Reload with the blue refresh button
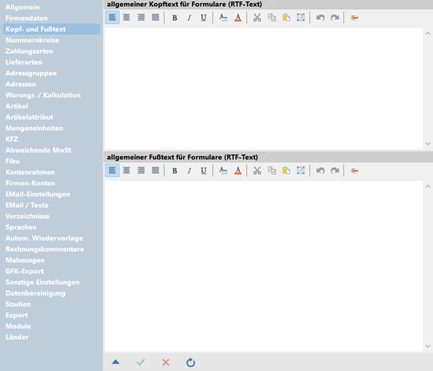 [x=191, y=362]
